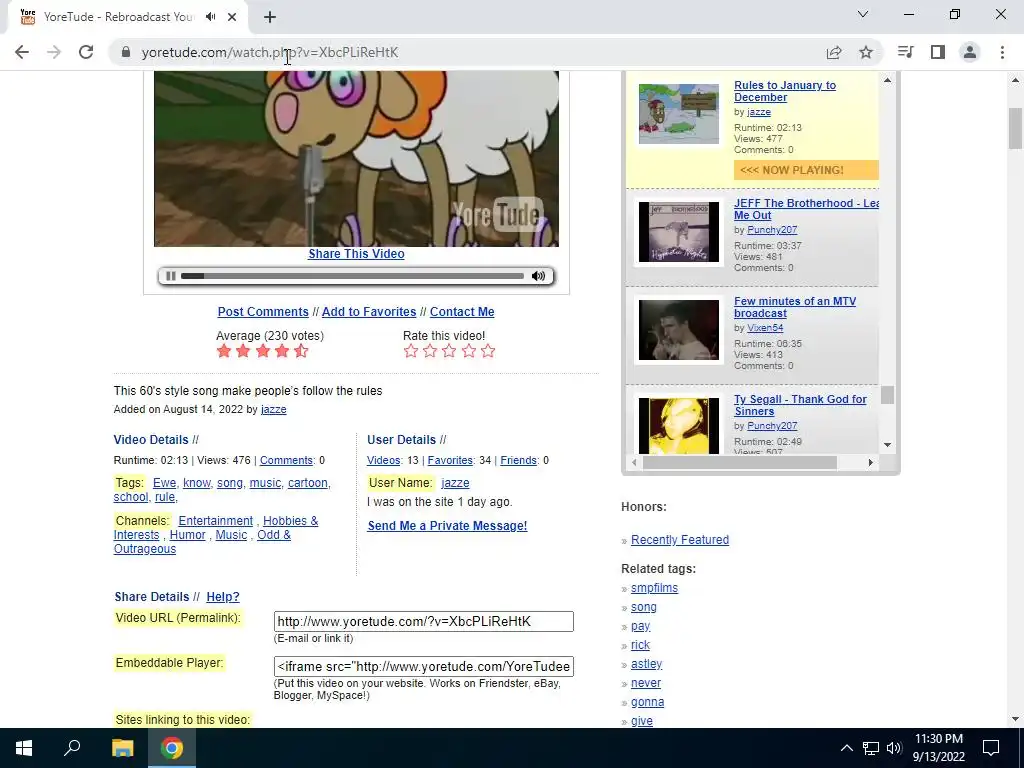
Task: Open the system volume icon
Action: pyautogui.click(x=894, y=748)
